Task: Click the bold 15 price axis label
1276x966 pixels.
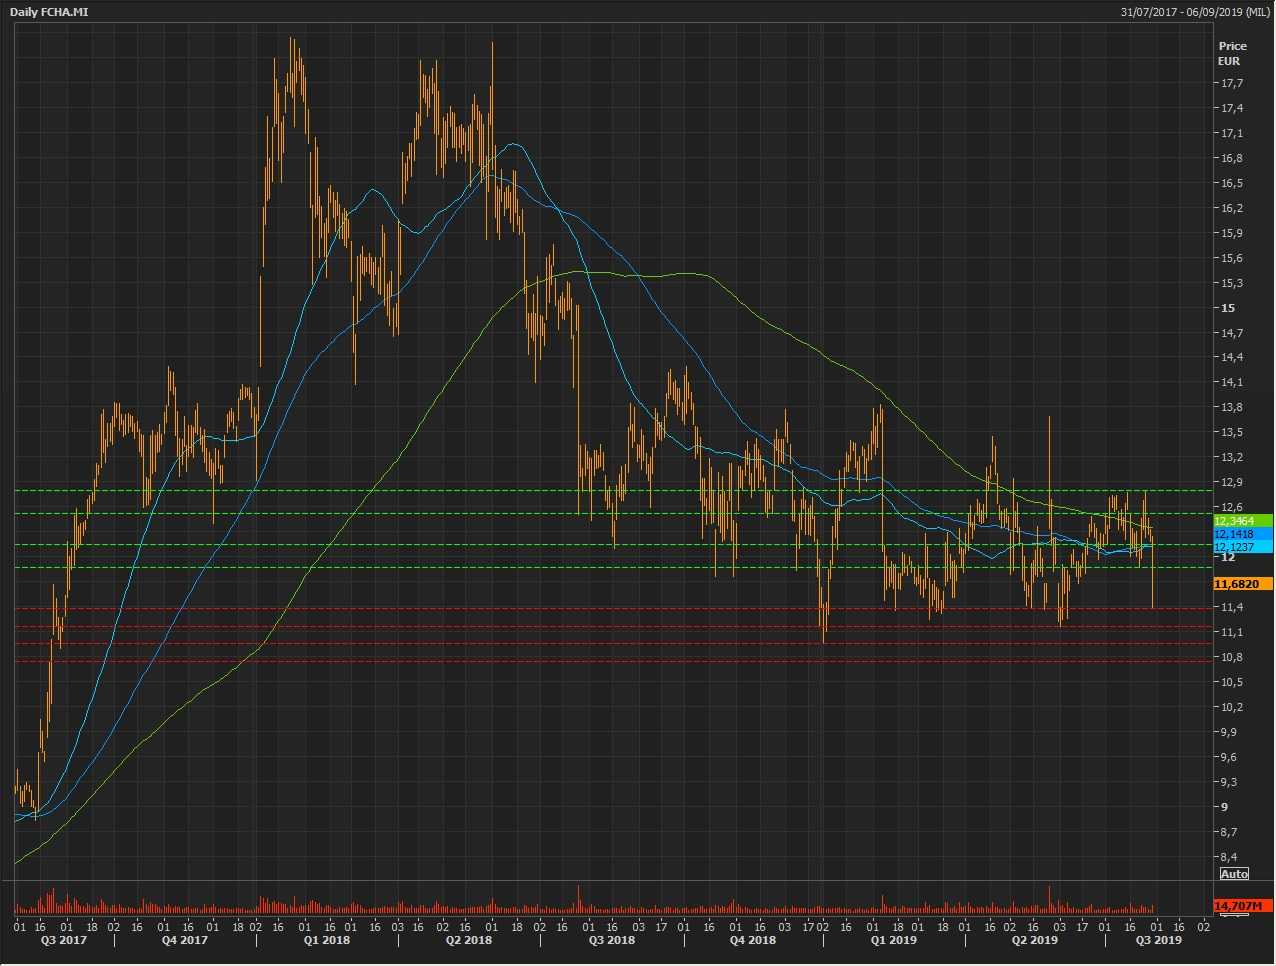Action: coord(1227,308)
